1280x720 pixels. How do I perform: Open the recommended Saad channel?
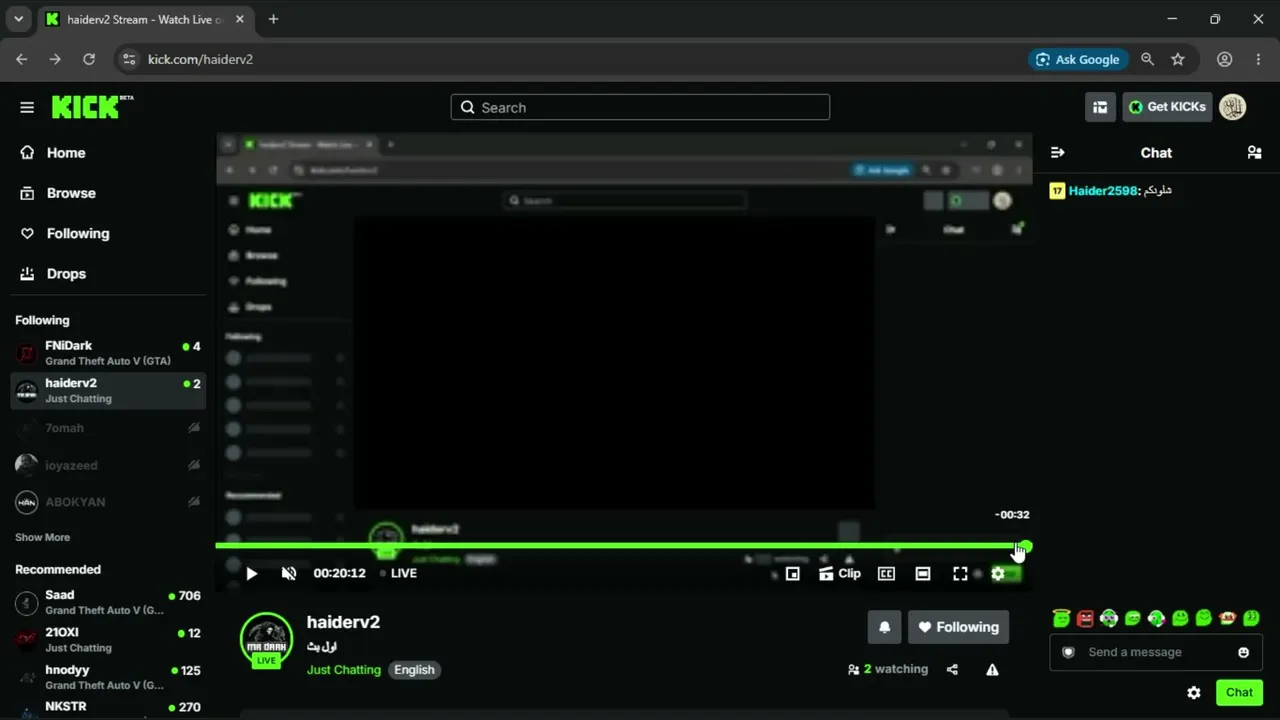click(108, 602)
